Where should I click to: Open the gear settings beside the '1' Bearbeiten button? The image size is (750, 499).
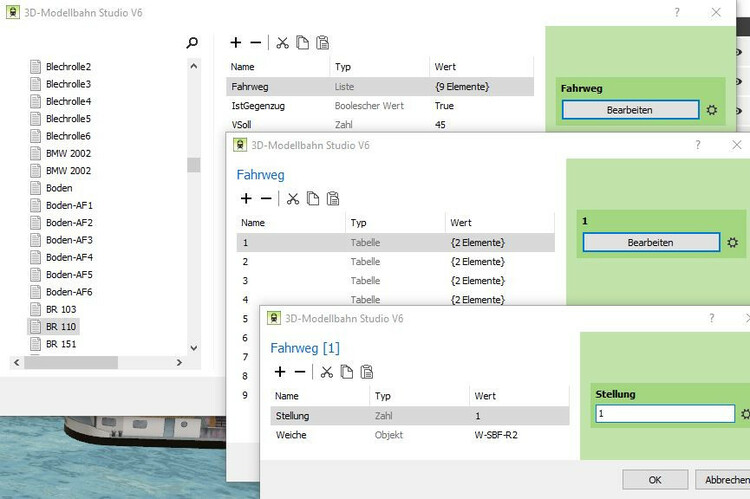tap(732, 243)
